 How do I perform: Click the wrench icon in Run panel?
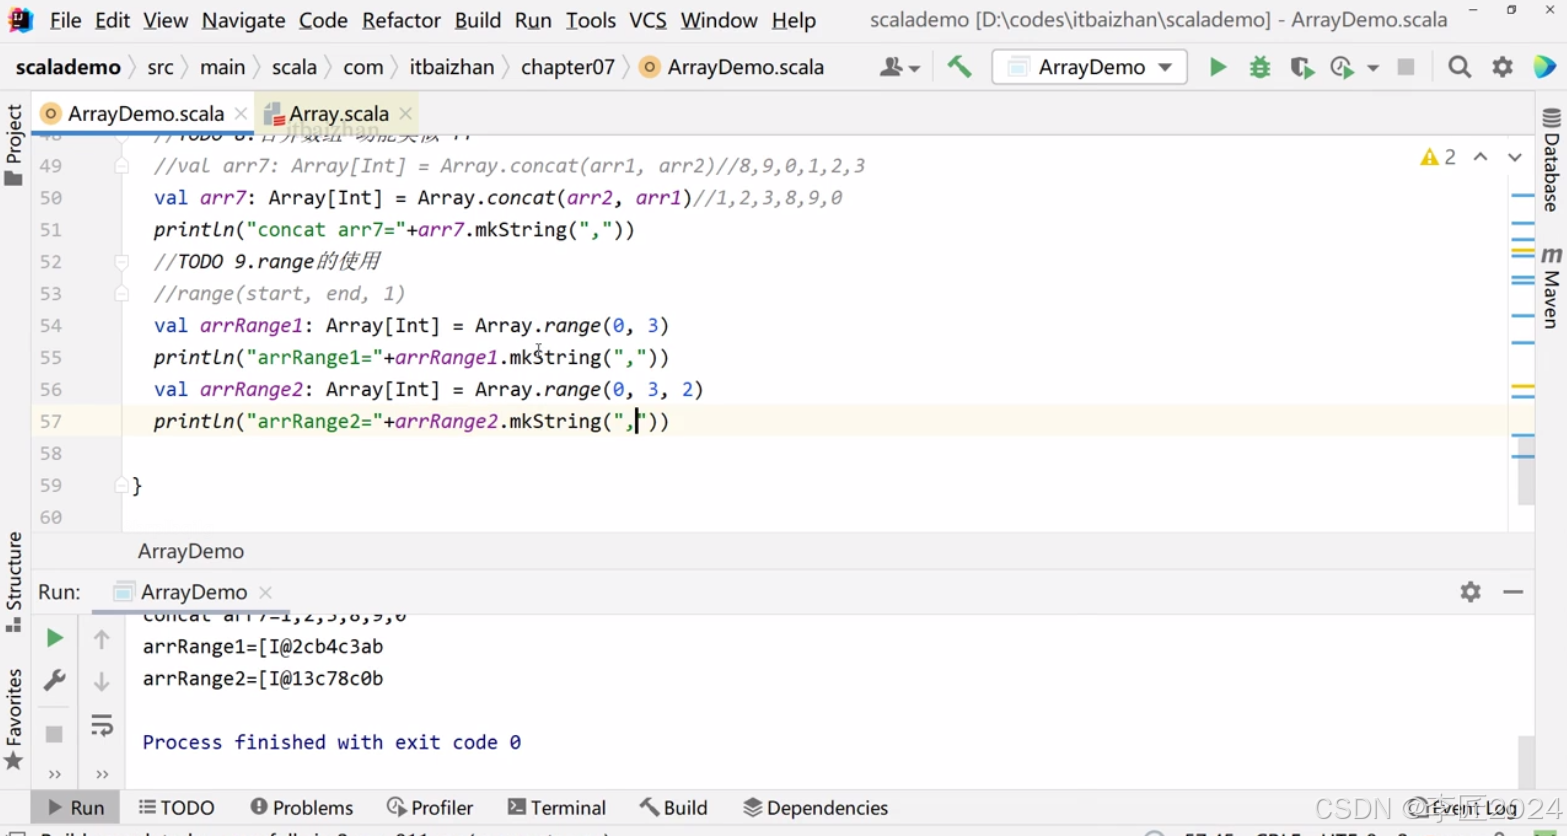55,681
